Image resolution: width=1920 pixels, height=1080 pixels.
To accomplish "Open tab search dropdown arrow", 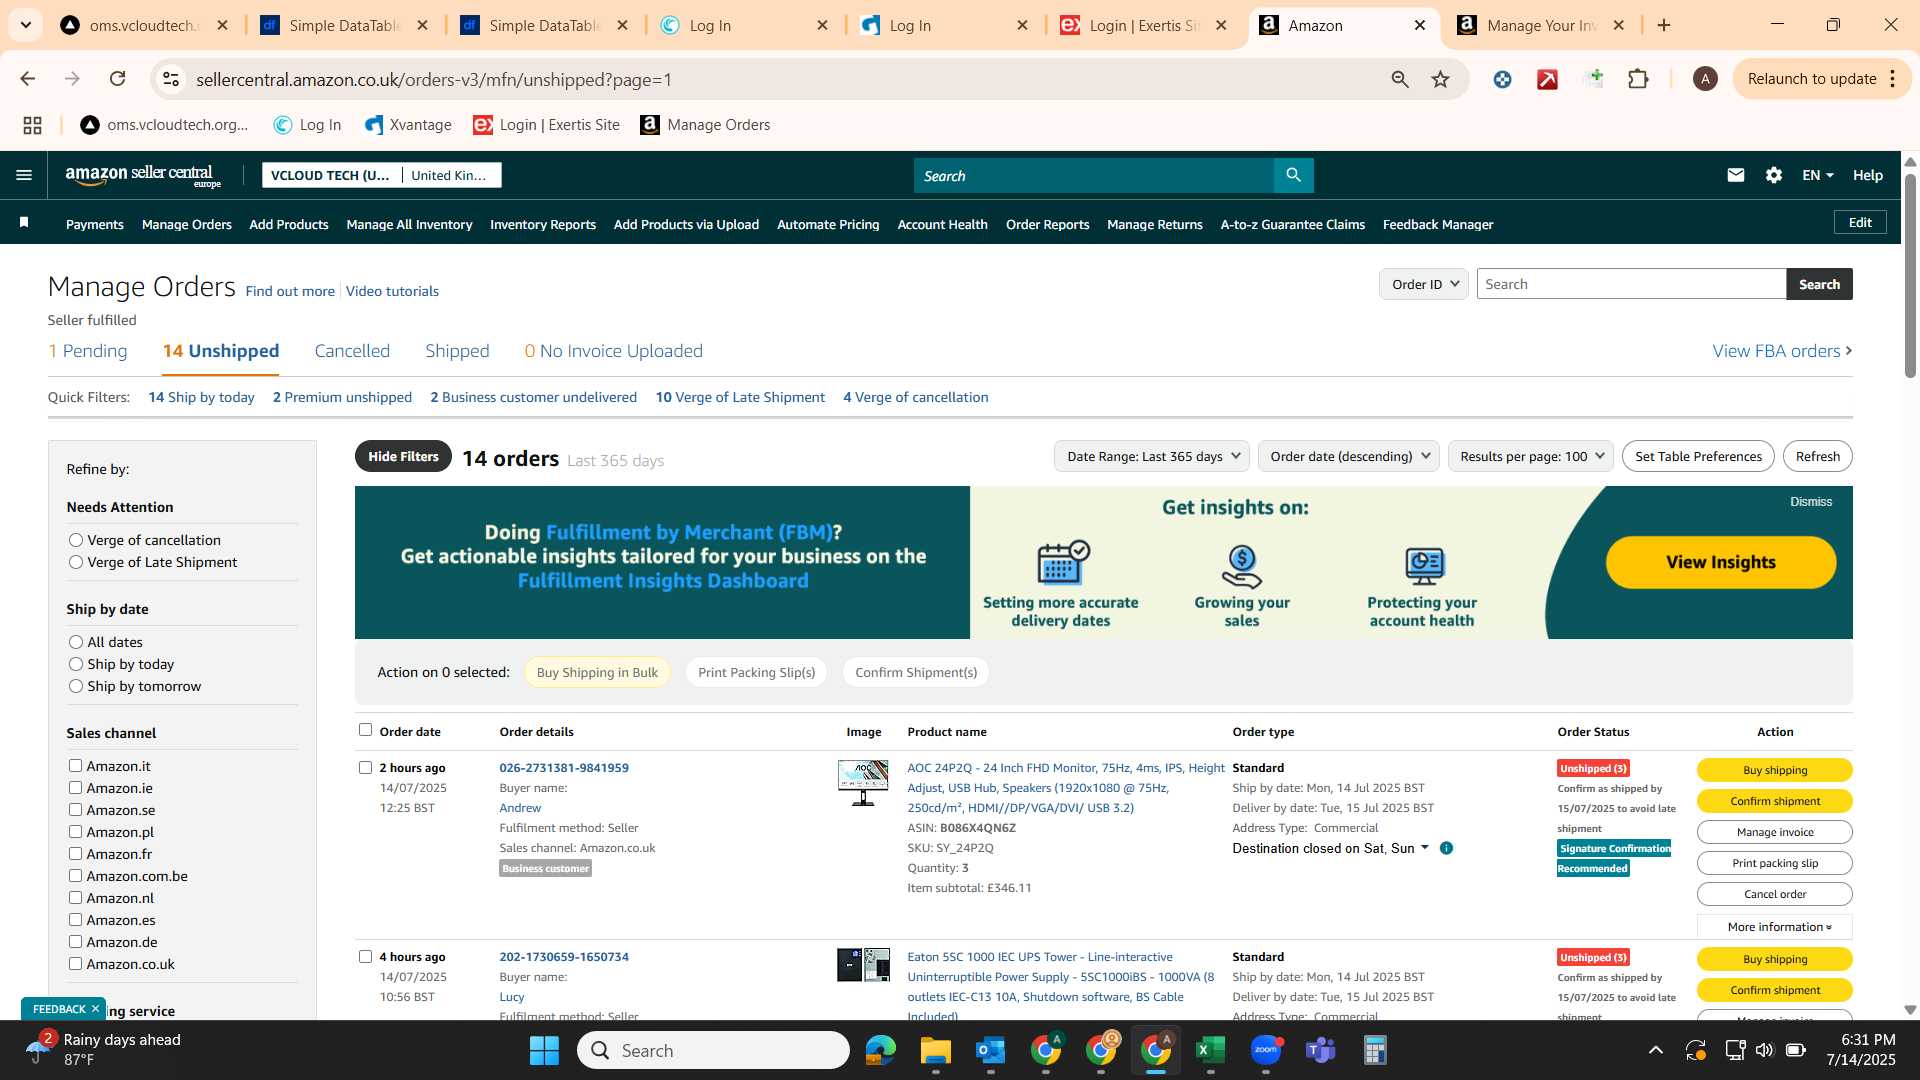I will point(25,25).
